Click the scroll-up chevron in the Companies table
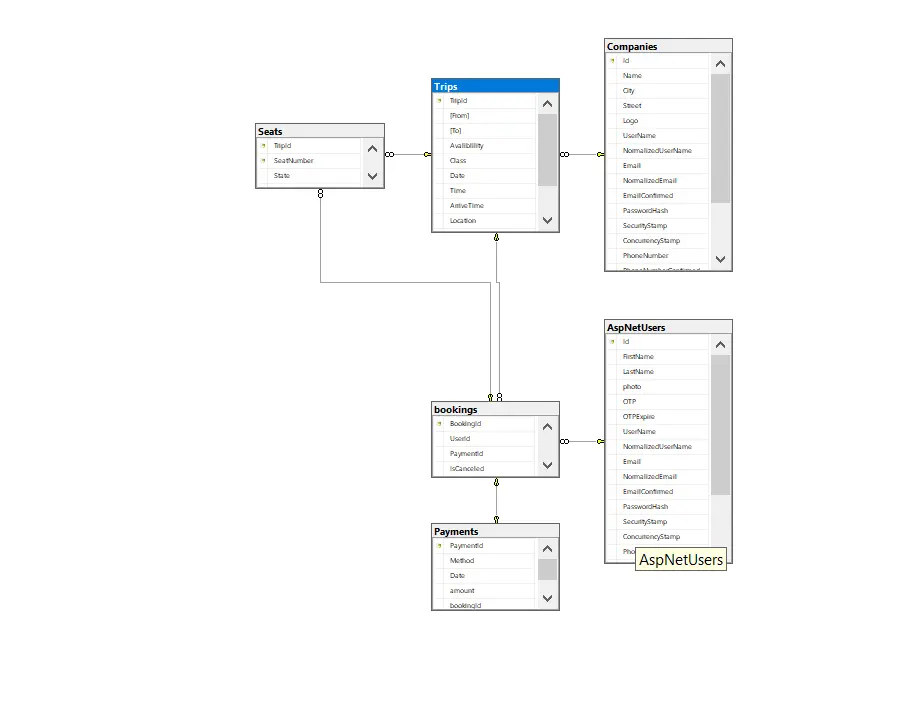The width and height of the screenshot is (902, 721). (720, 61)
